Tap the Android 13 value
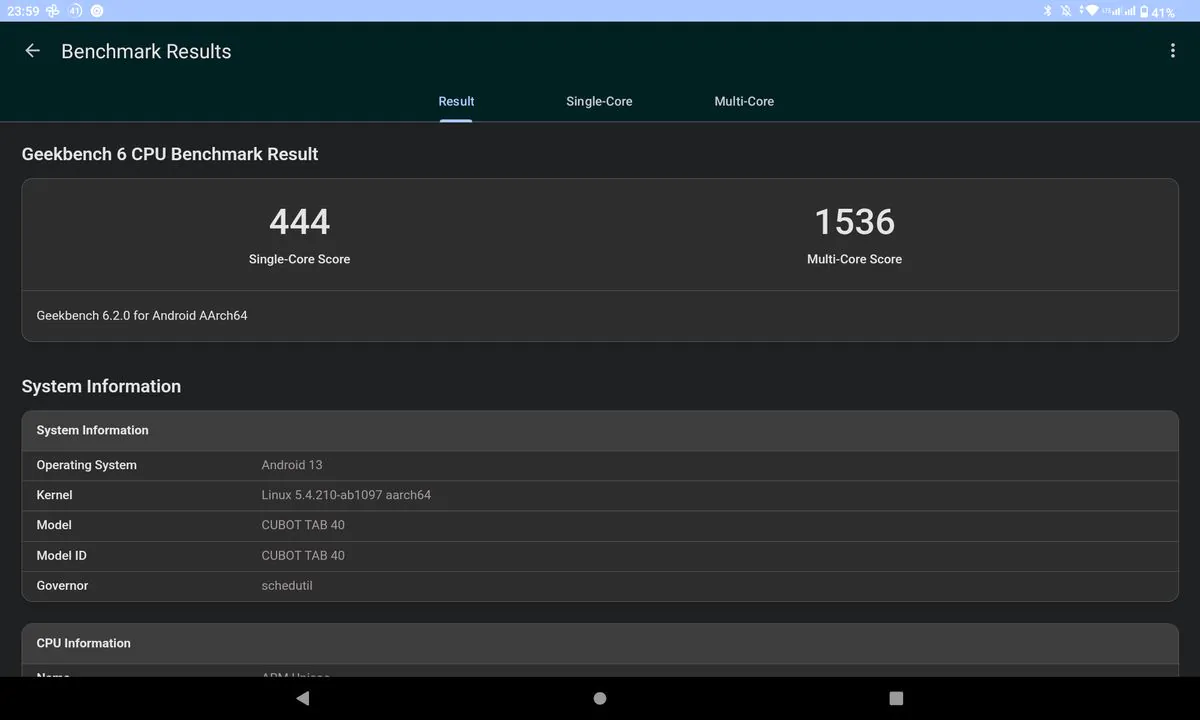Image resolution: width=1200 pixels, height=720 pixels. pyautogui.click(x=292, y=465)
